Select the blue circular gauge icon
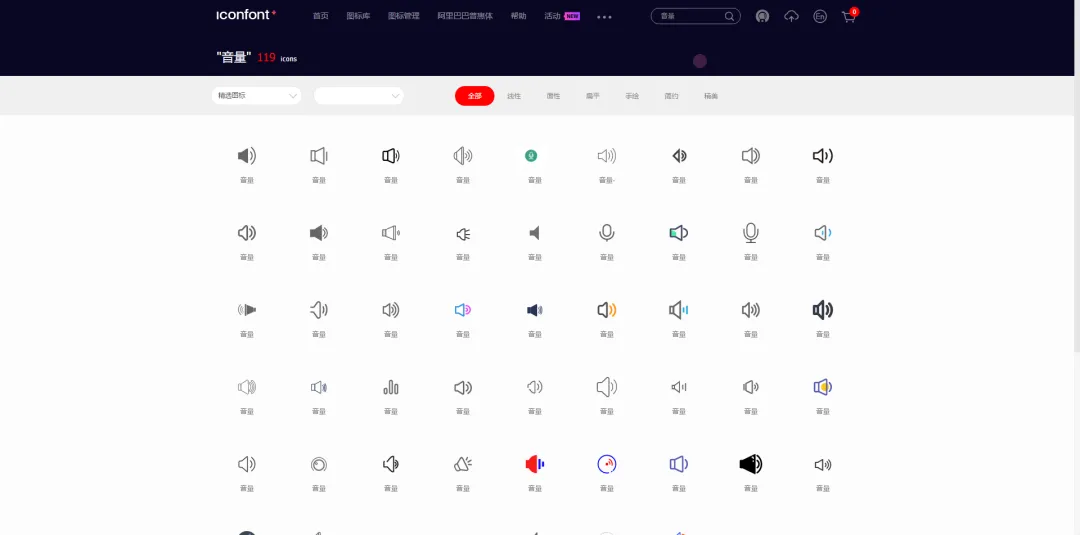Viewport: 1080px width, 535px height. [607, 464]
